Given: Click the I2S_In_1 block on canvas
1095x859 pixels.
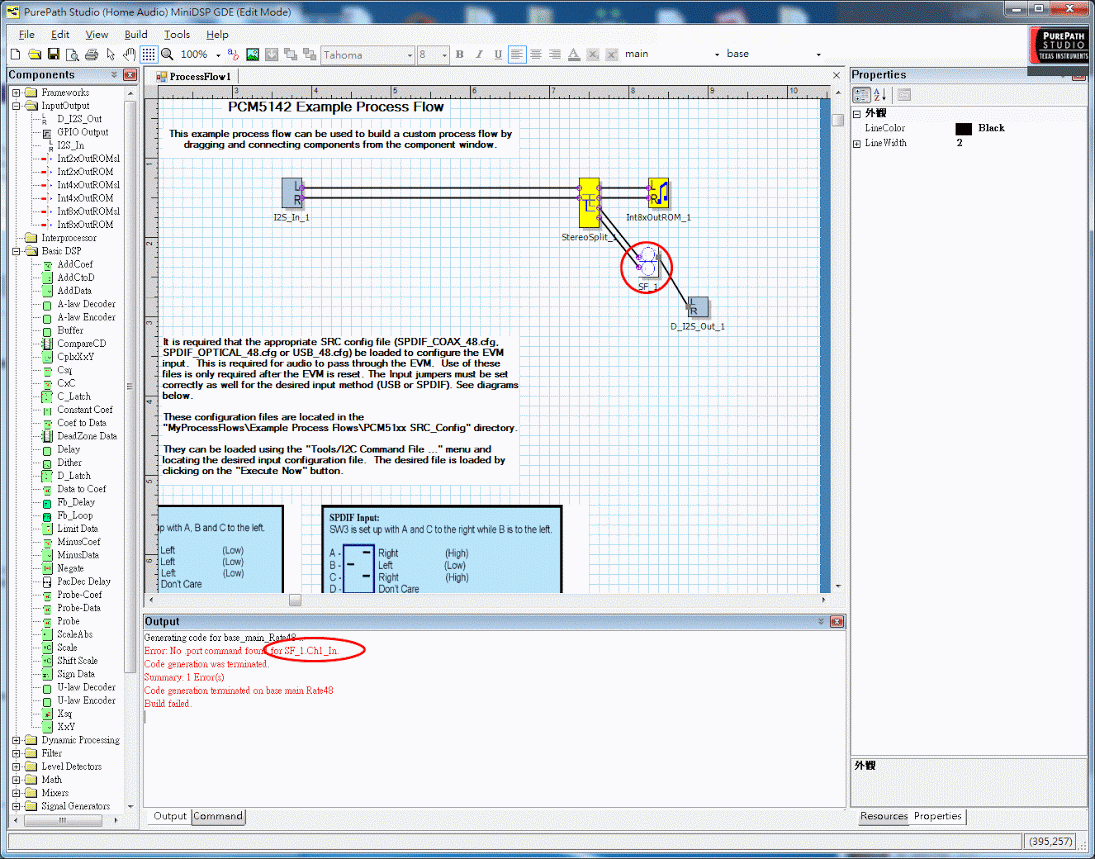Looking at the screenshot, I should (292, 193).
